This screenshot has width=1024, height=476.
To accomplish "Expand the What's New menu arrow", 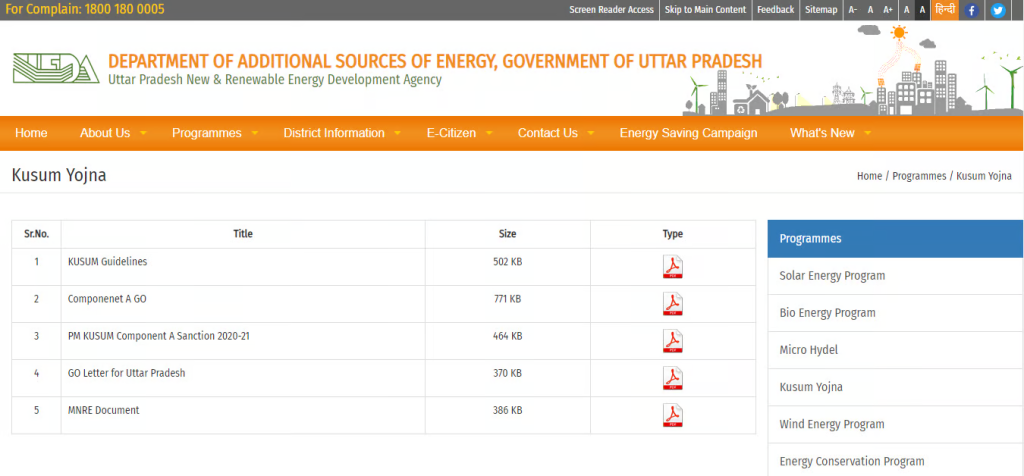I will (x=867, y=133).
